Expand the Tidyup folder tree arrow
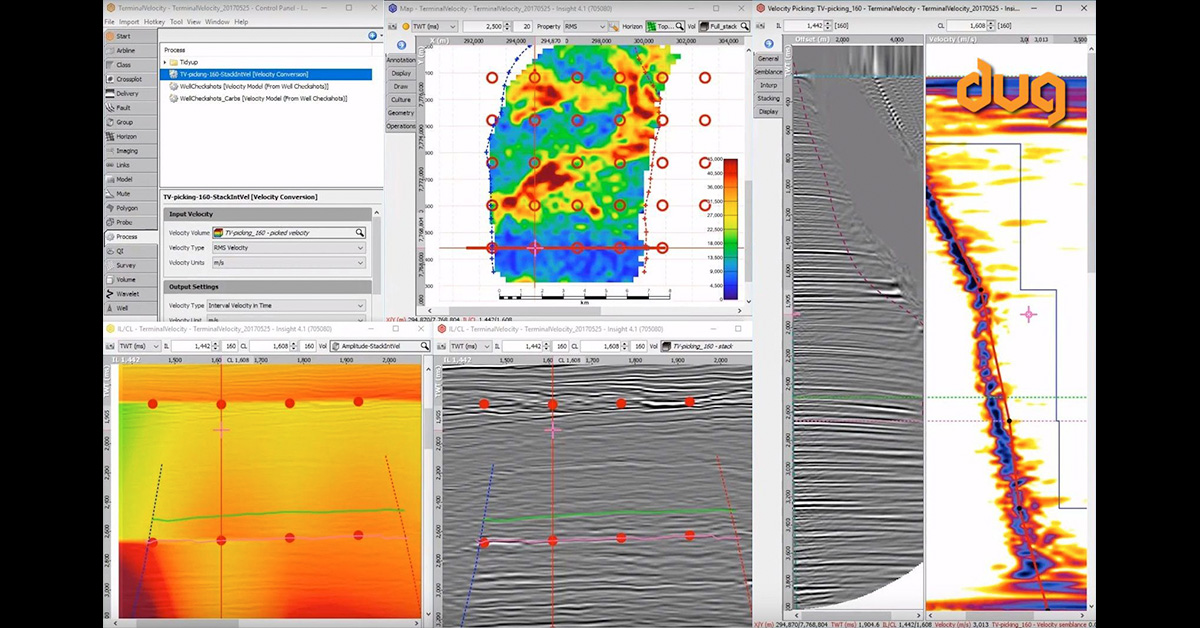This screenshot has height=628, width=1200. (x=165, y=62)
